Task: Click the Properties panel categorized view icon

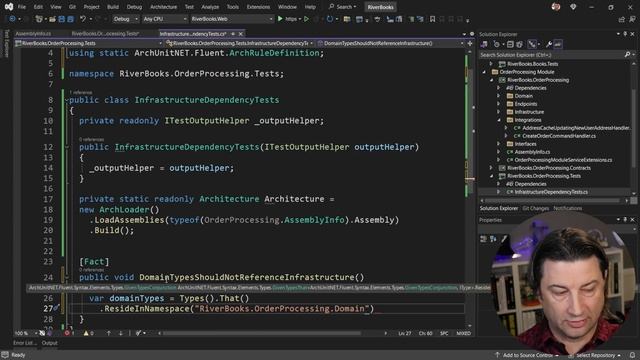Action: (x=484, y=239)
